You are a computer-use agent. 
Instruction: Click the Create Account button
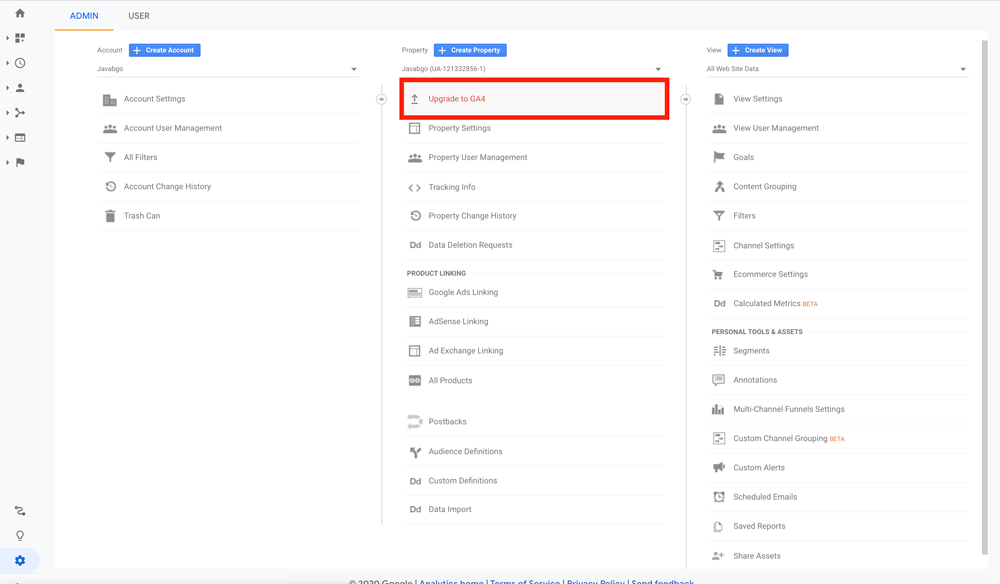pyautogui.click(x=165, y=50)
